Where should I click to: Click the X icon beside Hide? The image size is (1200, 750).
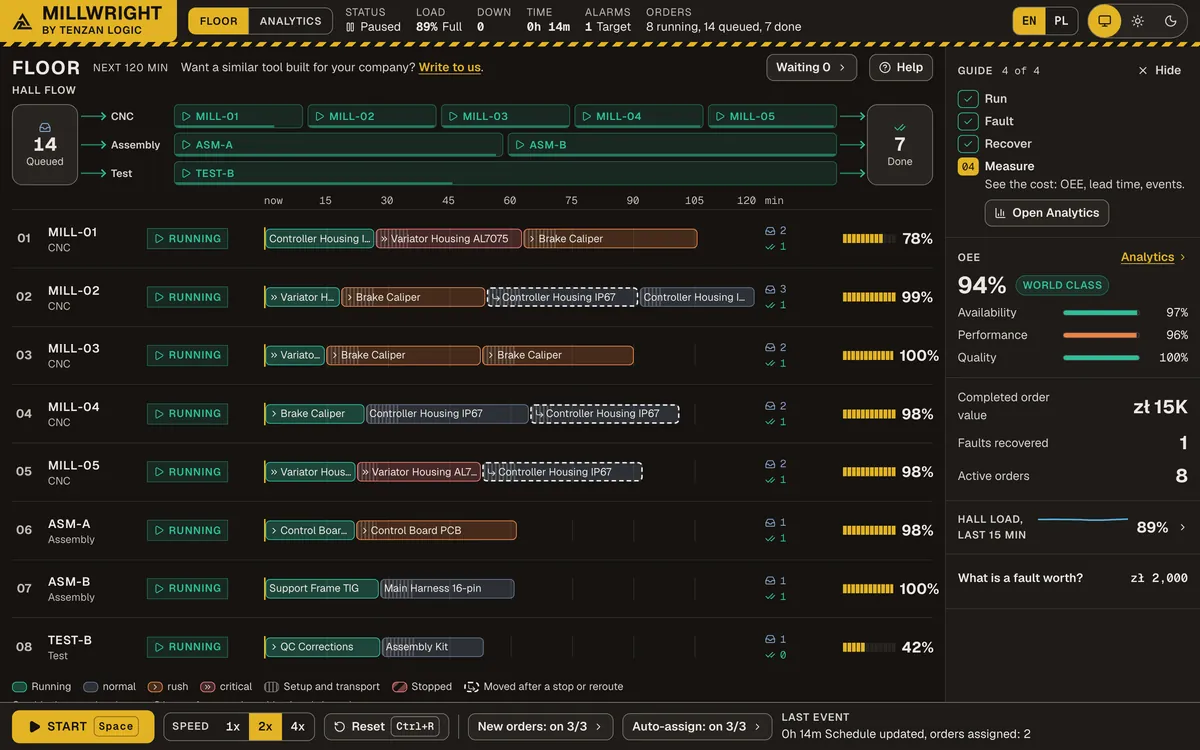pyautogui.click(x=1144, y=71)
